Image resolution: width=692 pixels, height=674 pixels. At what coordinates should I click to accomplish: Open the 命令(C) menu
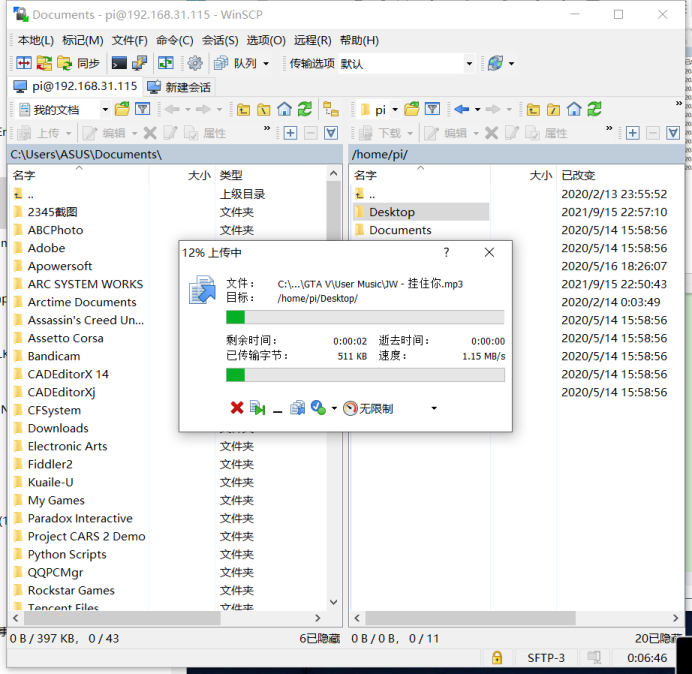tap(175, 41)
